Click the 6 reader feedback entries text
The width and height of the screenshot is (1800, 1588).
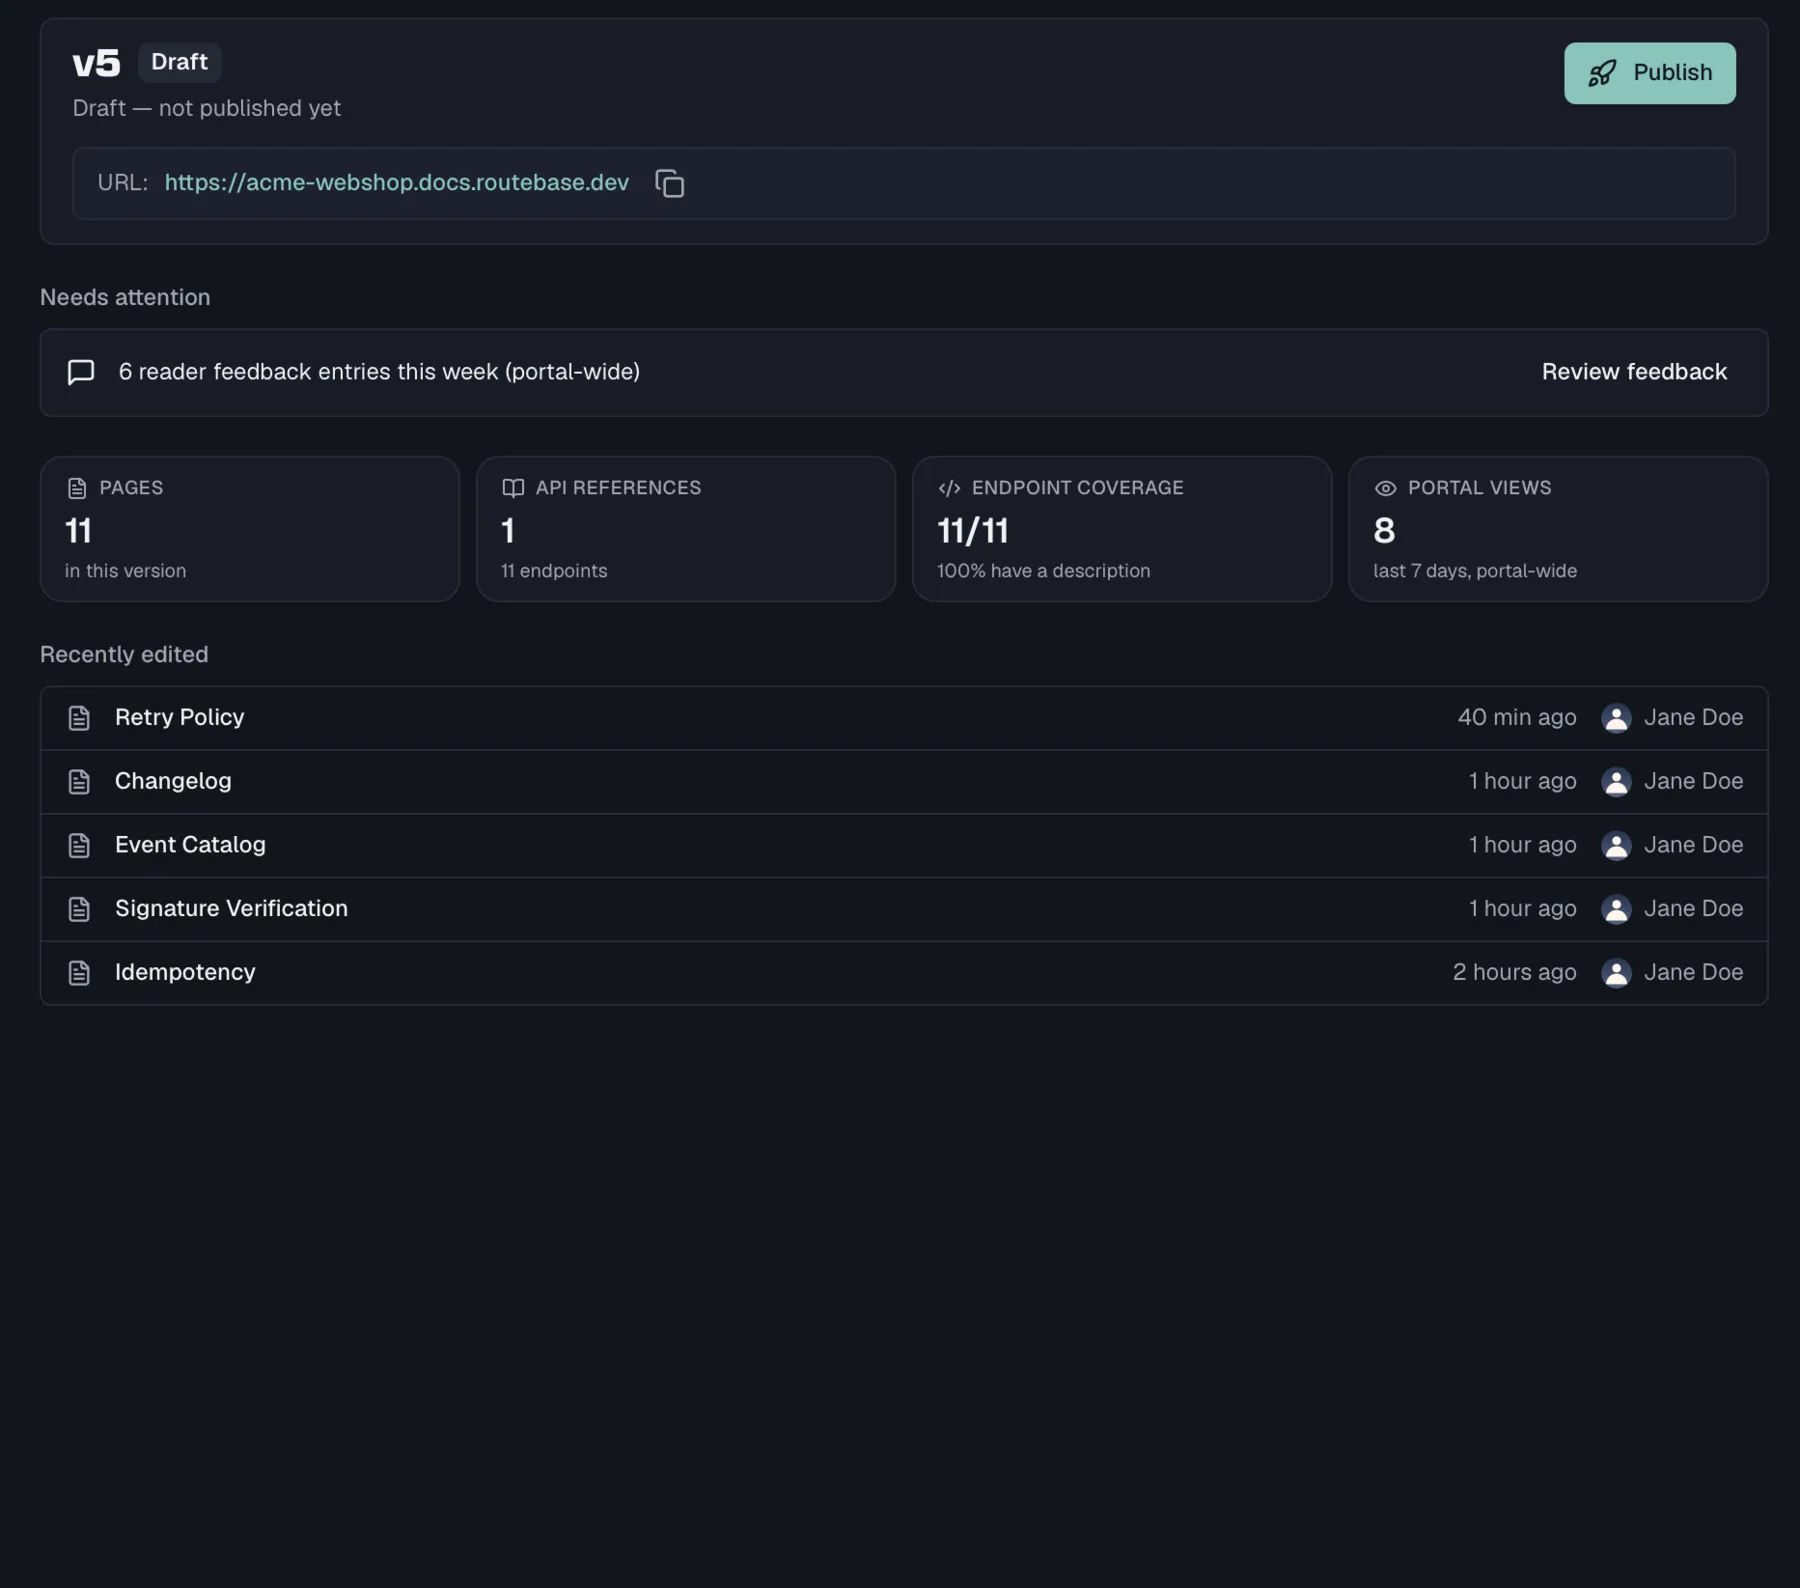(x=379, y=372)
